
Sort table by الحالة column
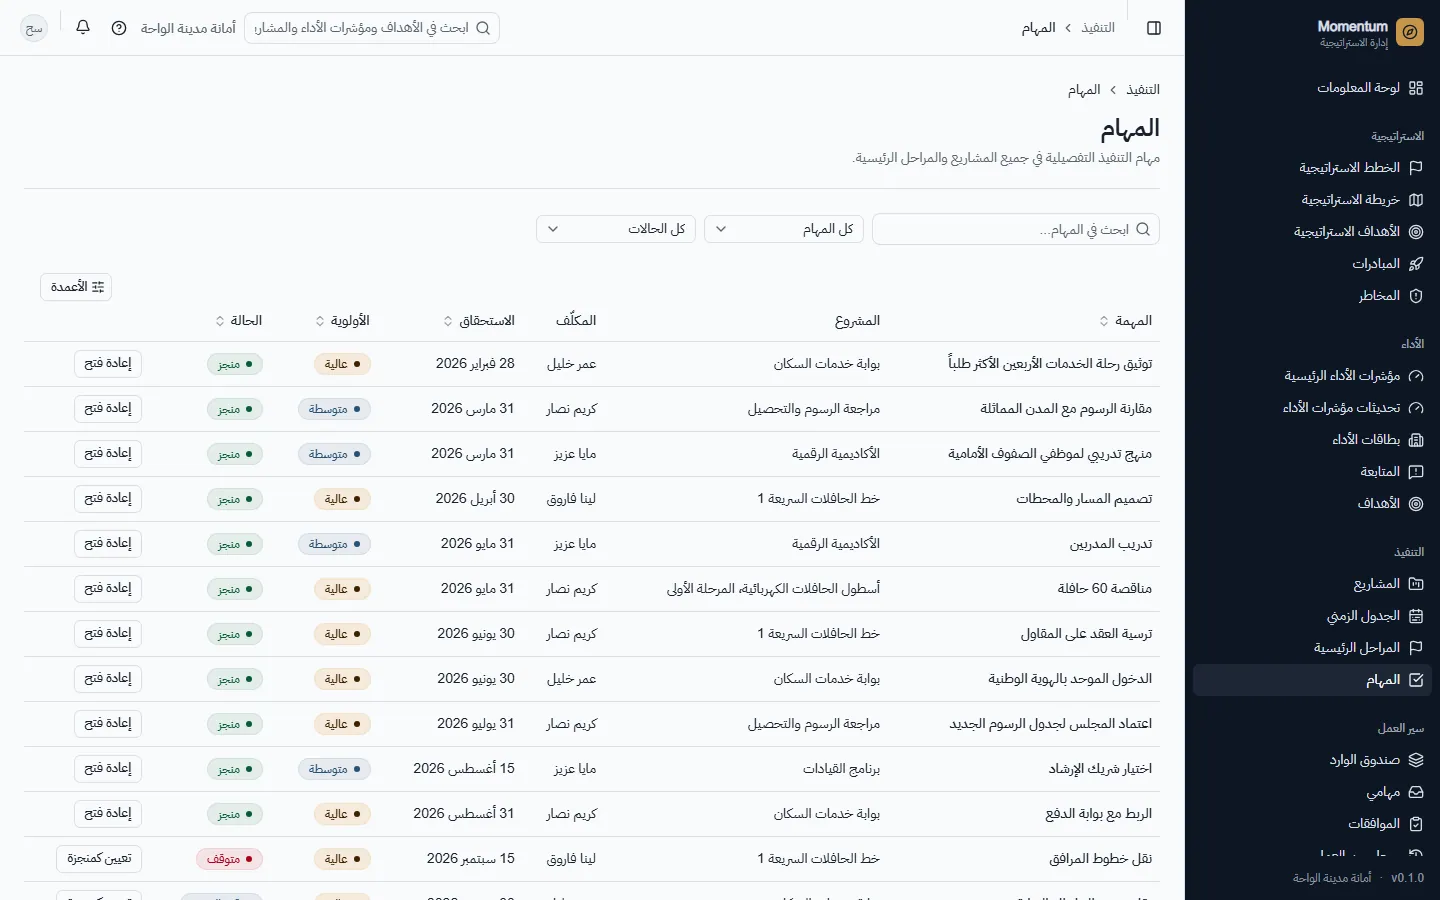[239, 321]
